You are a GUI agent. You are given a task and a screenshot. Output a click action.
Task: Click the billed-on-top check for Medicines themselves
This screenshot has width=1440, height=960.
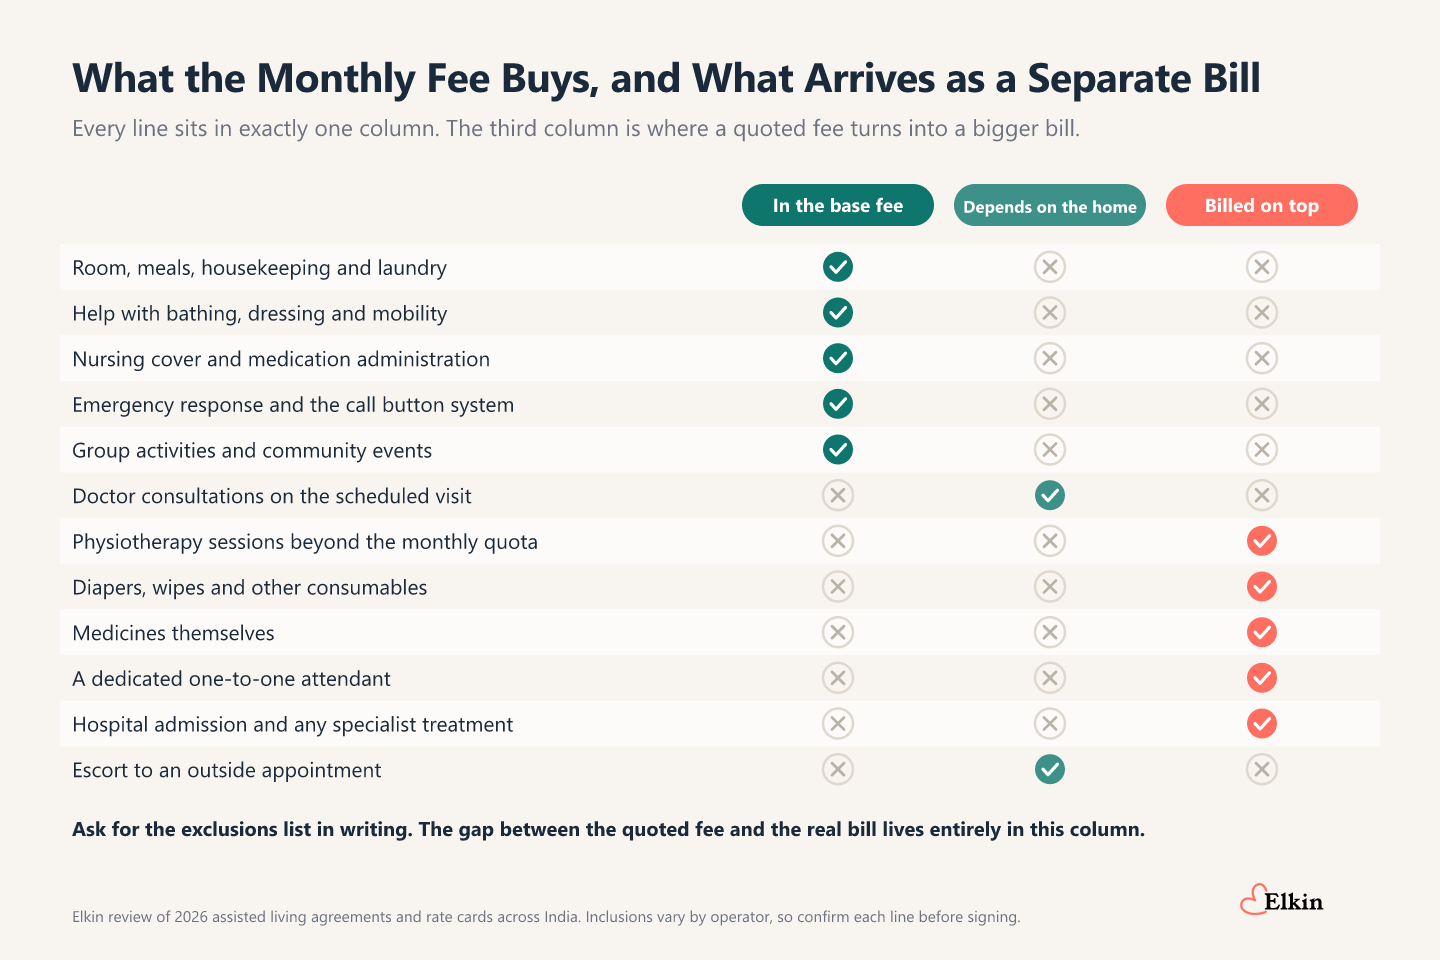(1262, 632)
